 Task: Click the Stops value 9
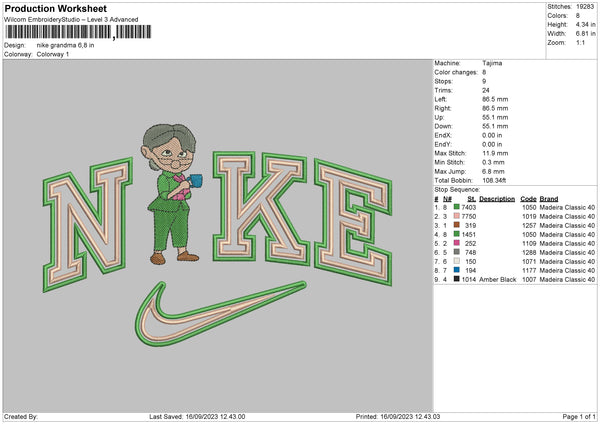[484, 81]
